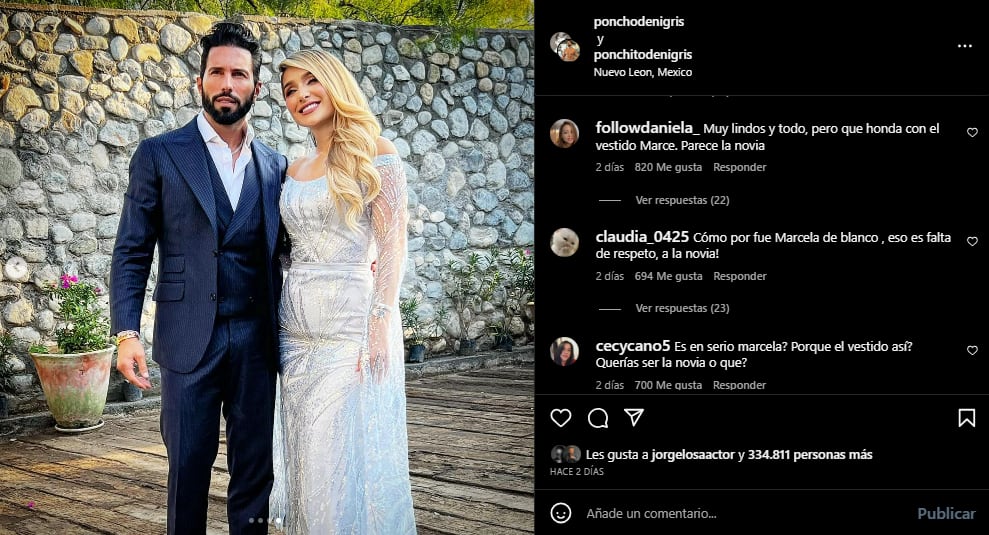Expand the 22 replies under followdaniela_

(x=682, y=200)
